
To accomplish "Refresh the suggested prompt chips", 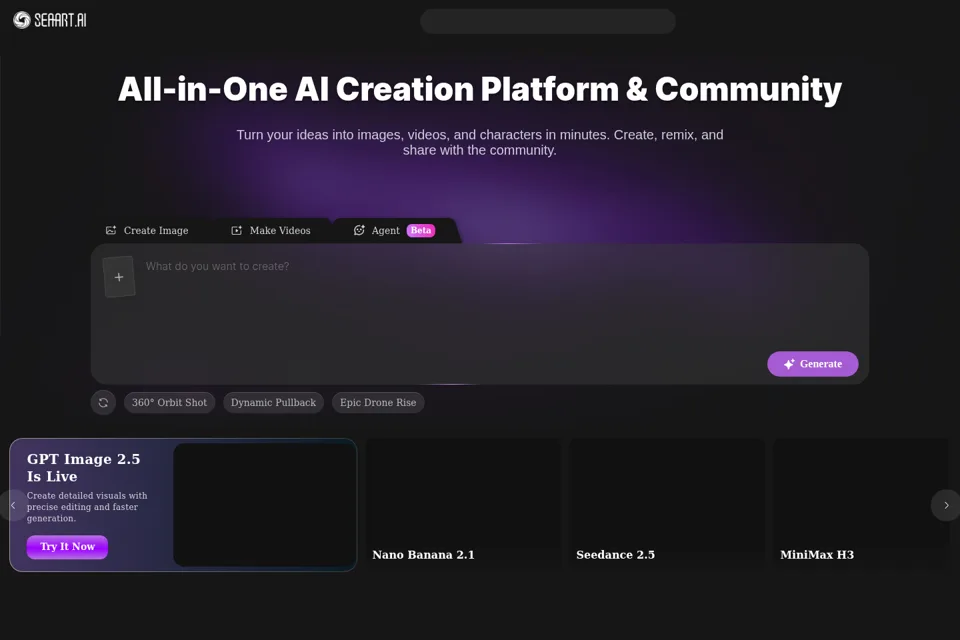I will (103, 402).
